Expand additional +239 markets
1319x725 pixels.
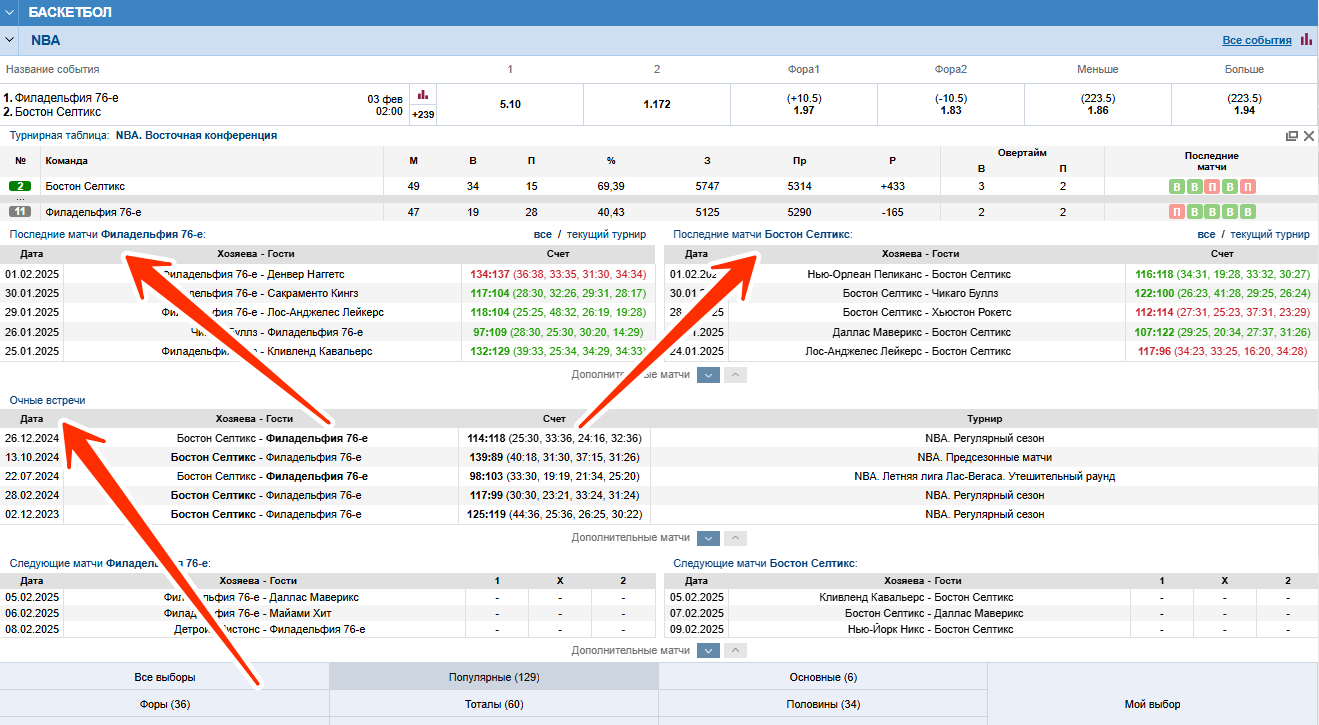(423, 114)
